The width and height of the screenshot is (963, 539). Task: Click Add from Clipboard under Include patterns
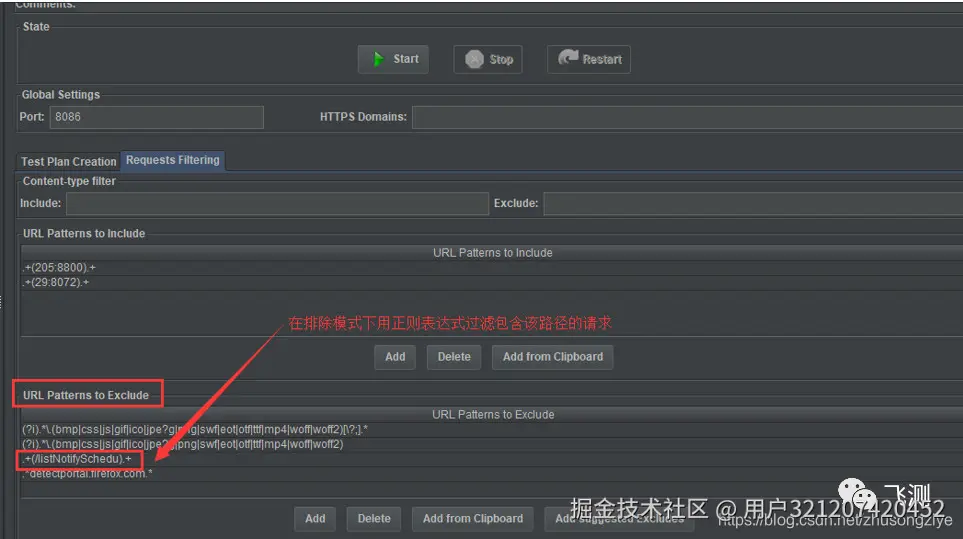(x=553, y=357)
